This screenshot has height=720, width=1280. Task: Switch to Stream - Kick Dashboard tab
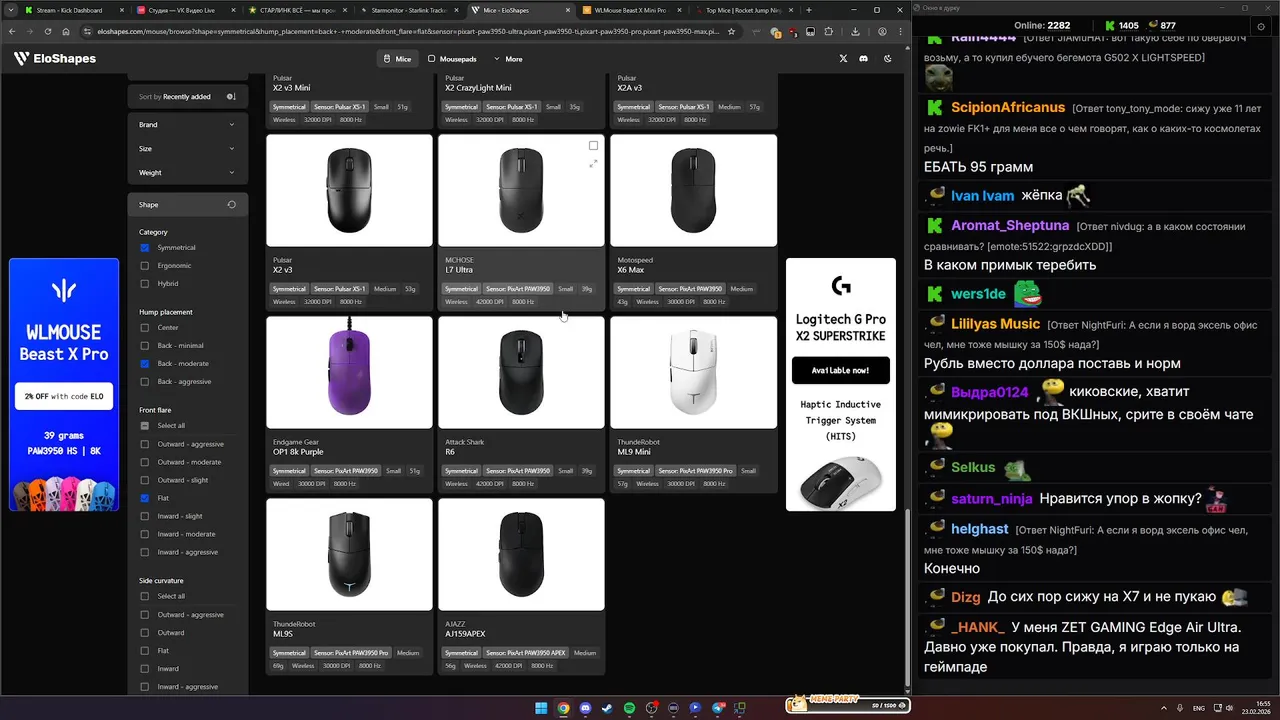click(73, 10)
